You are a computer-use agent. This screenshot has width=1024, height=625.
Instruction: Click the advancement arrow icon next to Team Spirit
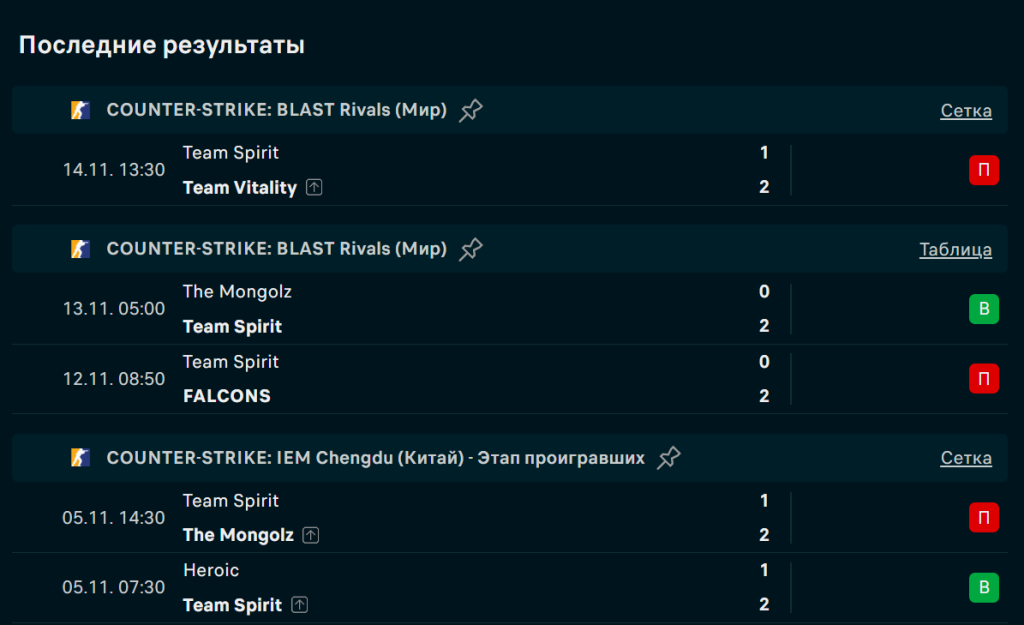[x=300, y=605]
